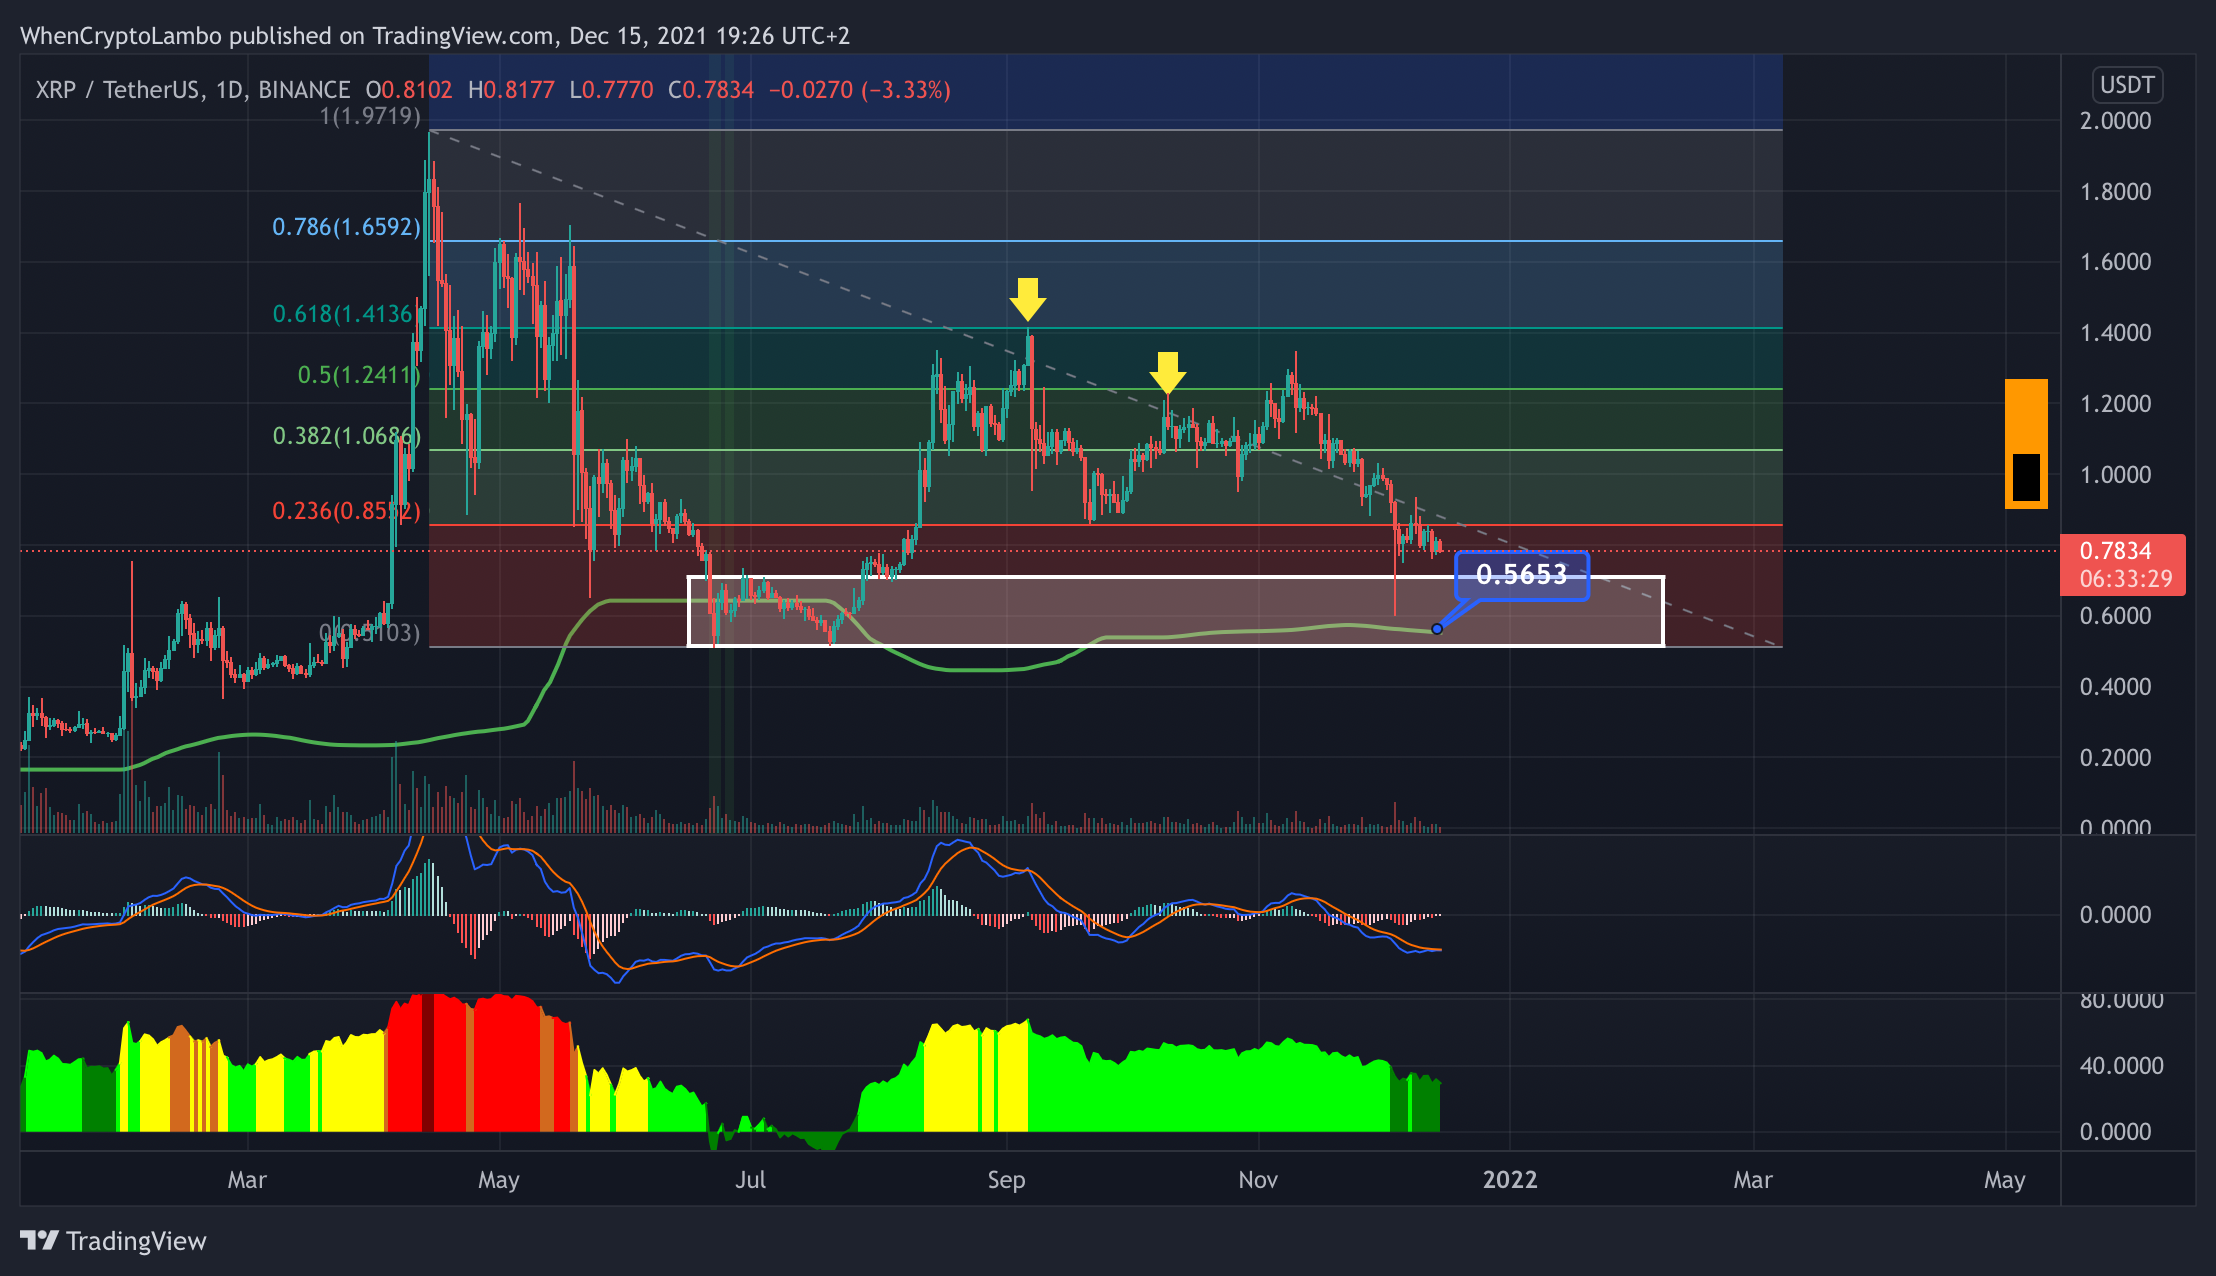Click the close value C0.7834

click(711, 90)
